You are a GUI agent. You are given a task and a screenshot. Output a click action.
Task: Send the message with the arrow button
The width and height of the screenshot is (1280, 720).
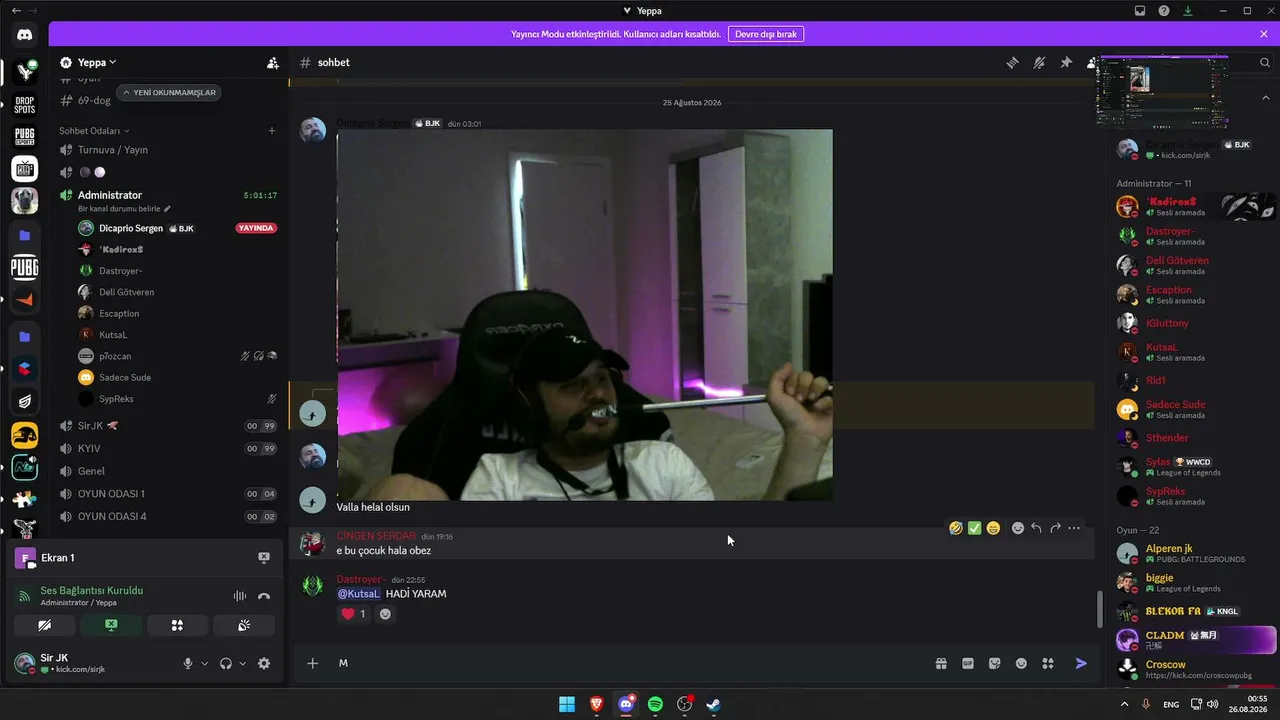pos(1081,663)
